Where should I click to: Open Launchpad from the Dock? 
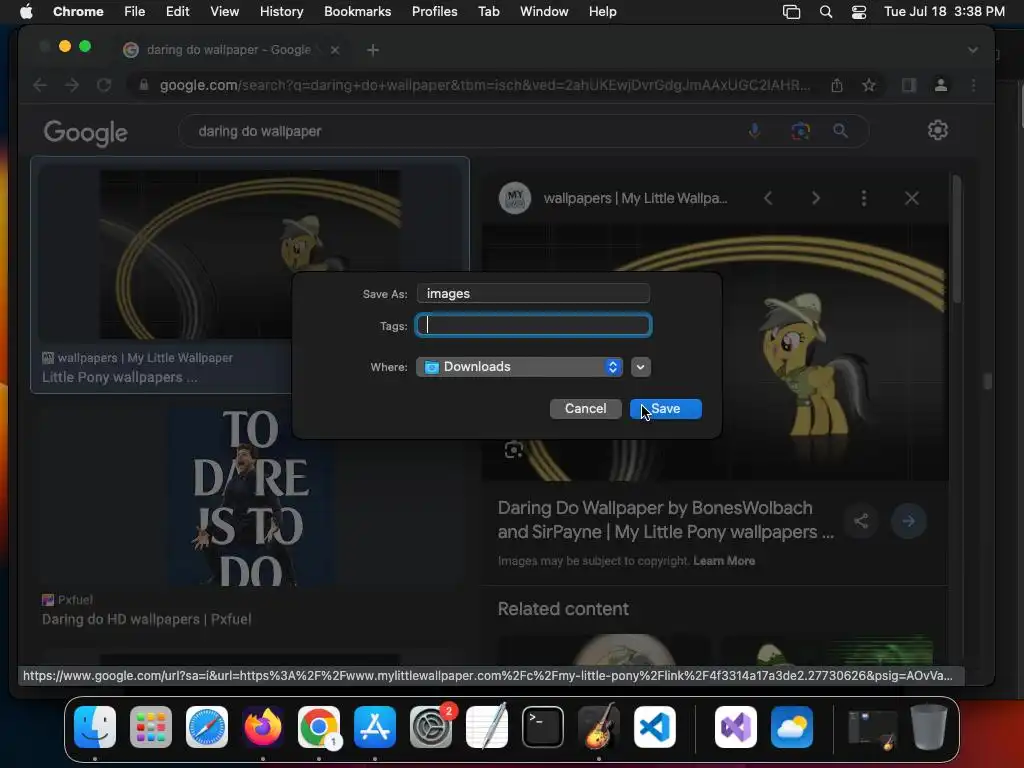(151, 727)
